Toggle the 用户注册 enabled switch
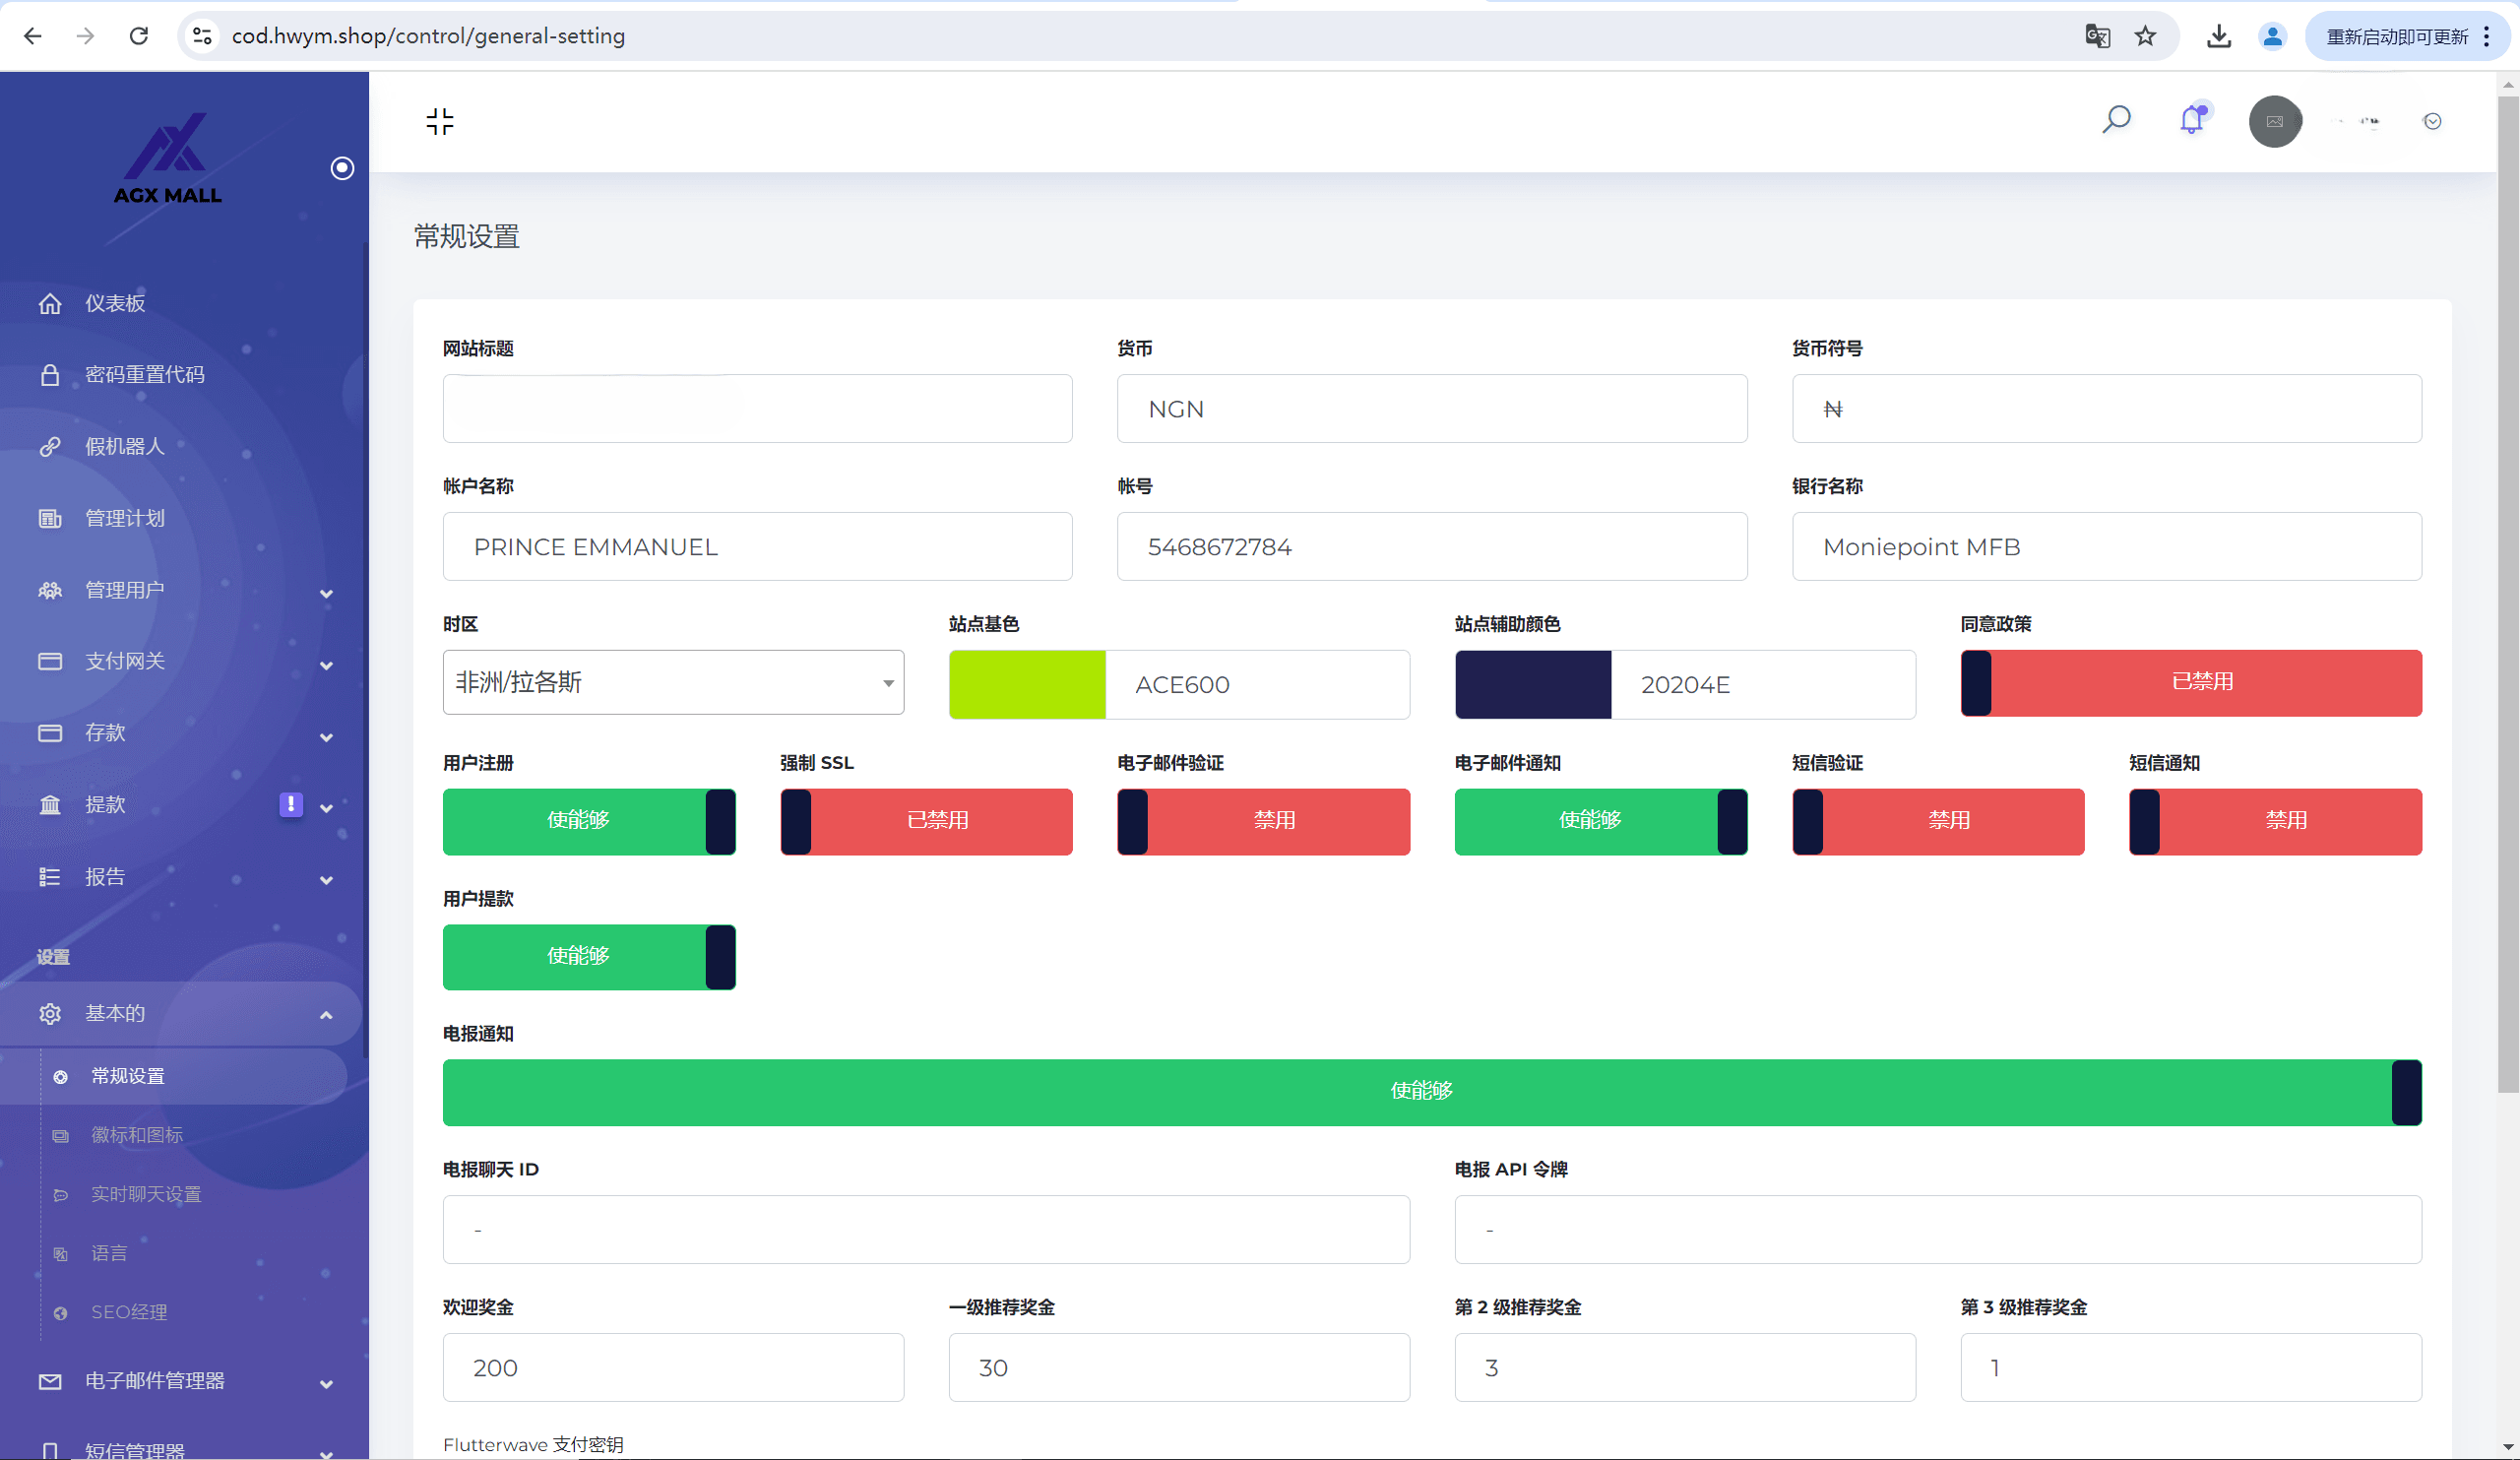The width and height of the screenshot is (2520, 1460). tap(589, 821)
